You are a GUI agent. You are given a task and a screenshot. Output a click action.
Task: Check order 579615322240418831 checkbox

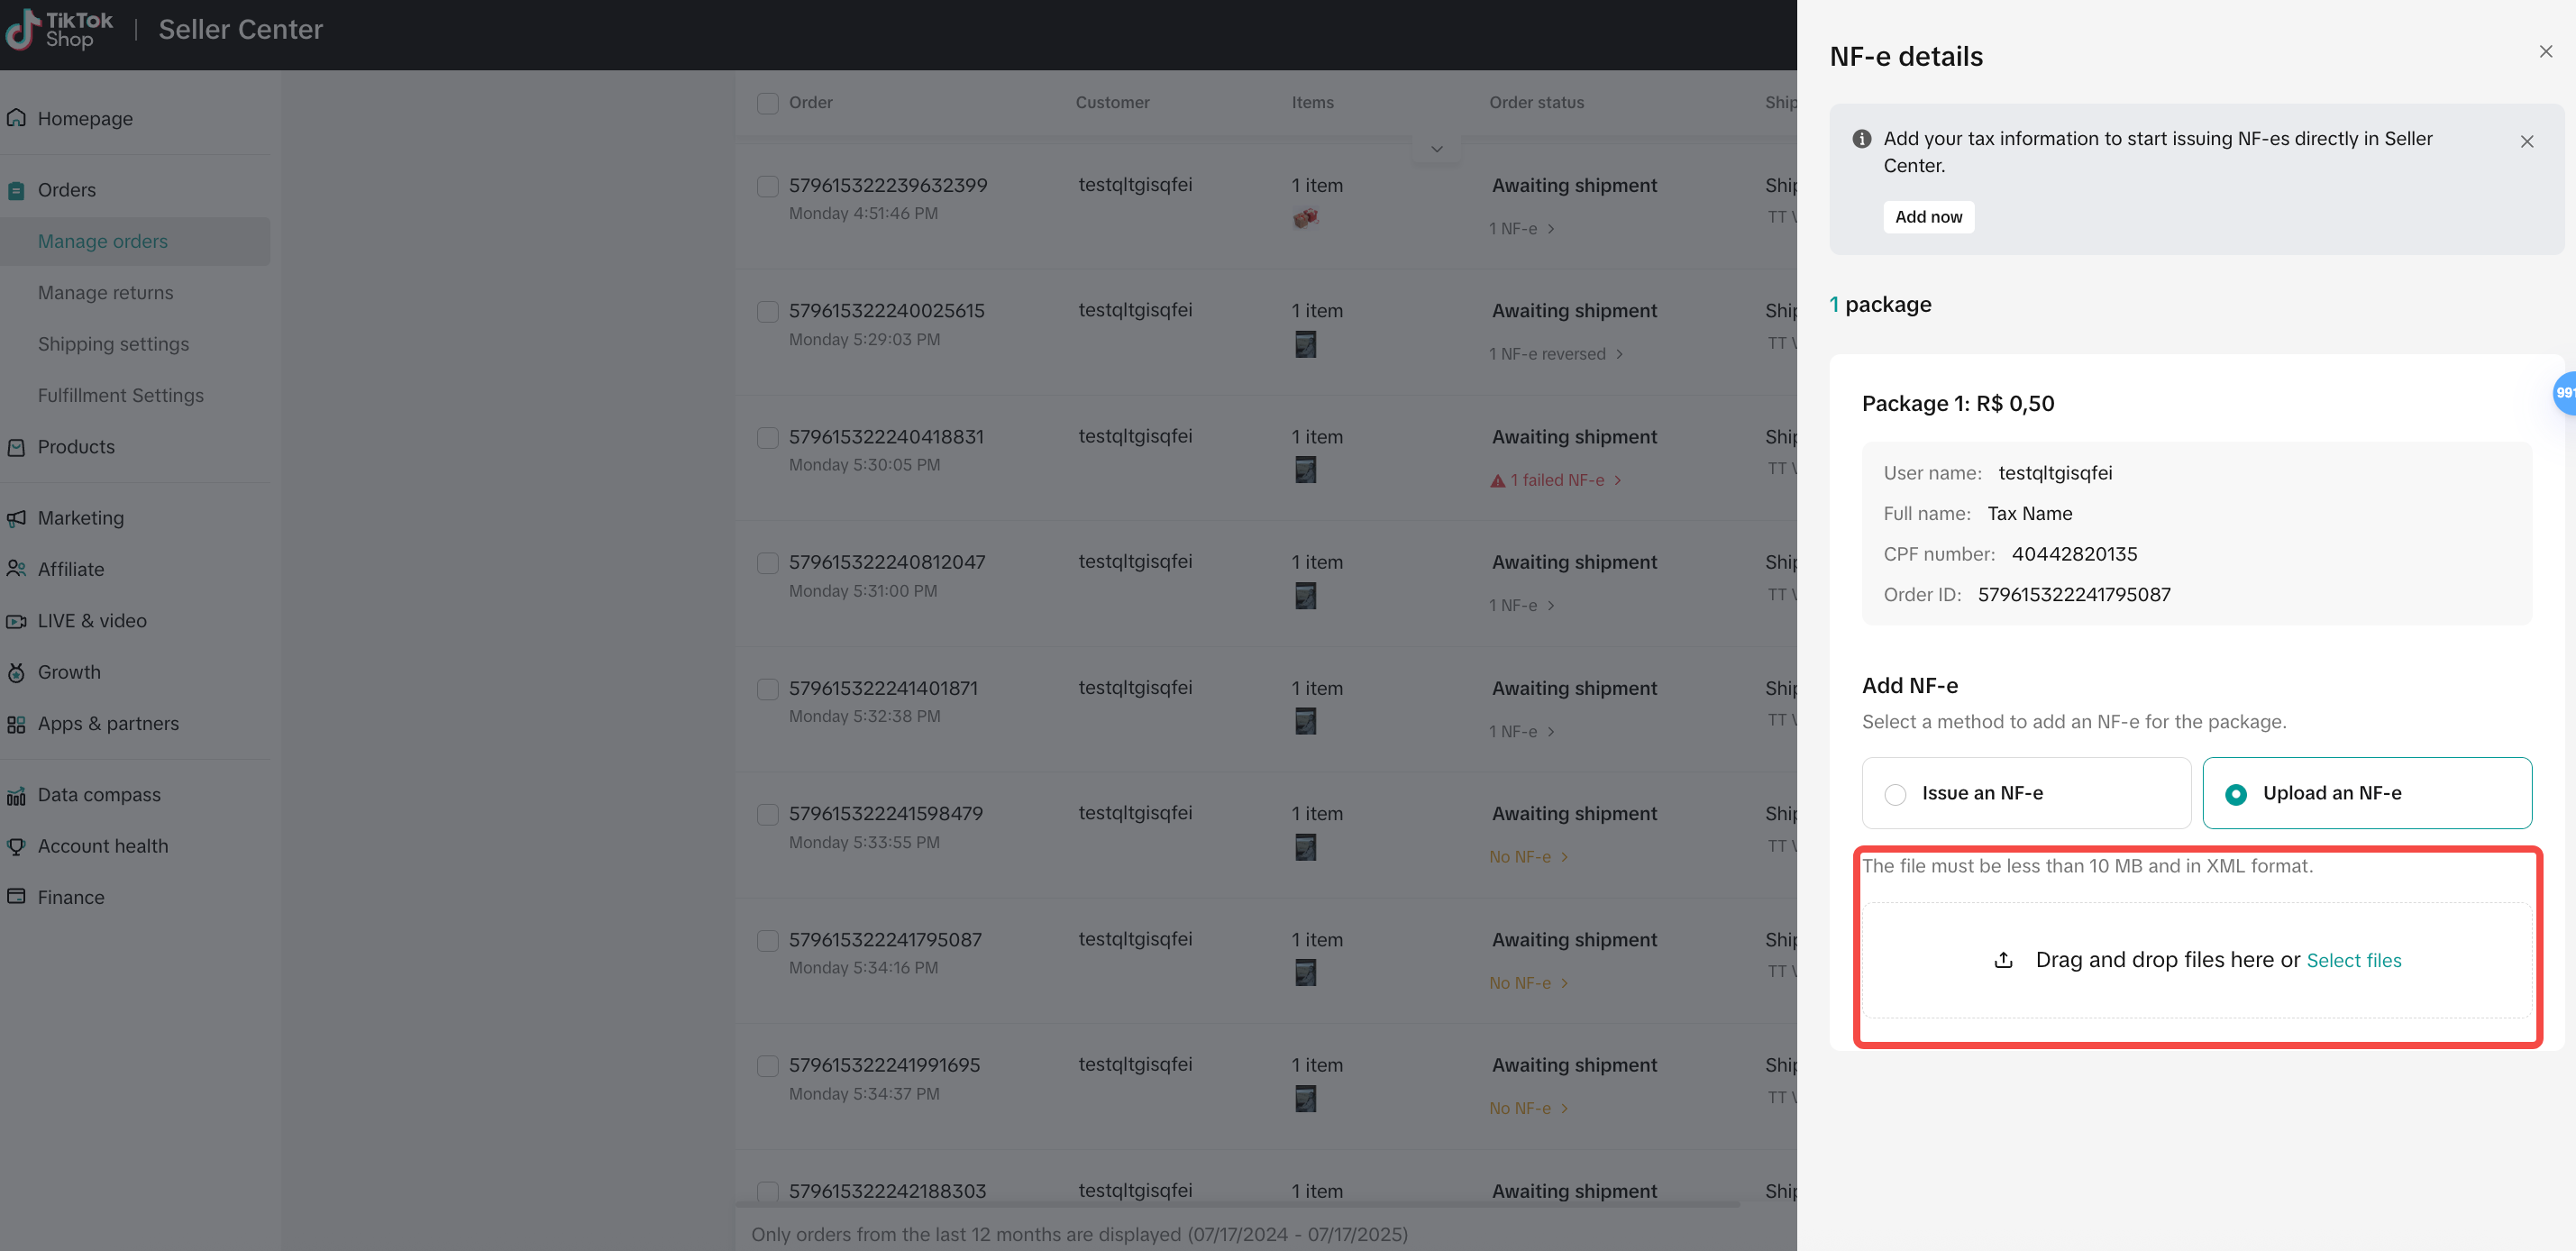(x=767, y=438)
